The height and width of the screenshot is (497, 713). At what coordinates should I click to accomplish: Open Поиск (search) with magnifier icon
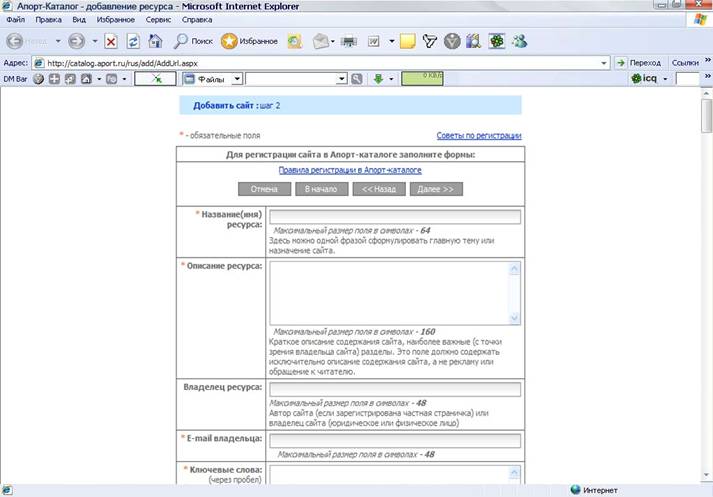[x=193, y=41]
